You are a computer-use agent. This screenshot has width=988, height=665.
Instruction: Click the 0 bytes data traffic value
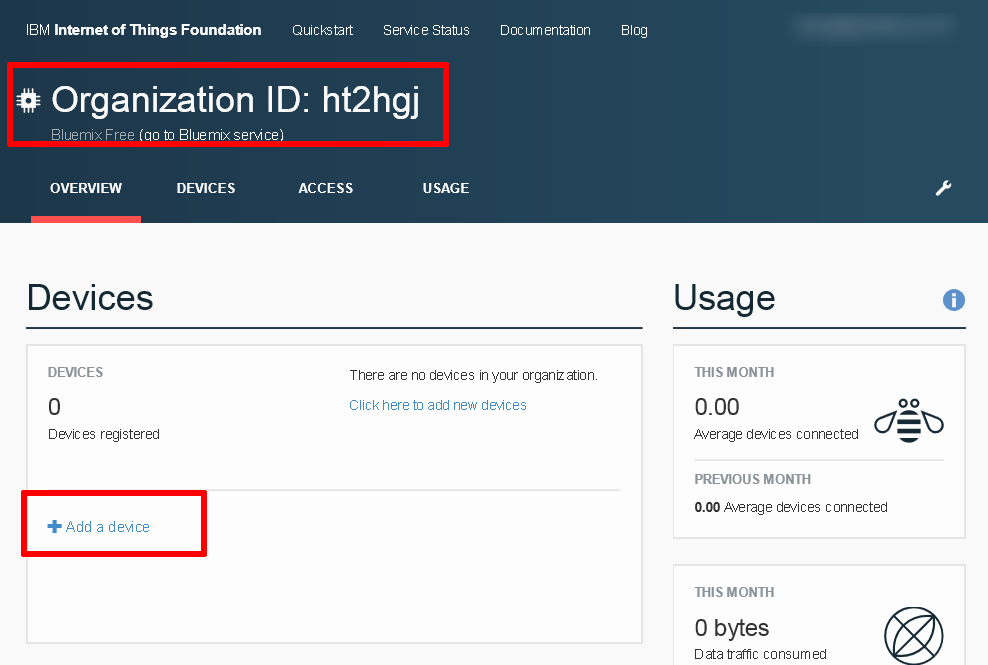point(732,628)
